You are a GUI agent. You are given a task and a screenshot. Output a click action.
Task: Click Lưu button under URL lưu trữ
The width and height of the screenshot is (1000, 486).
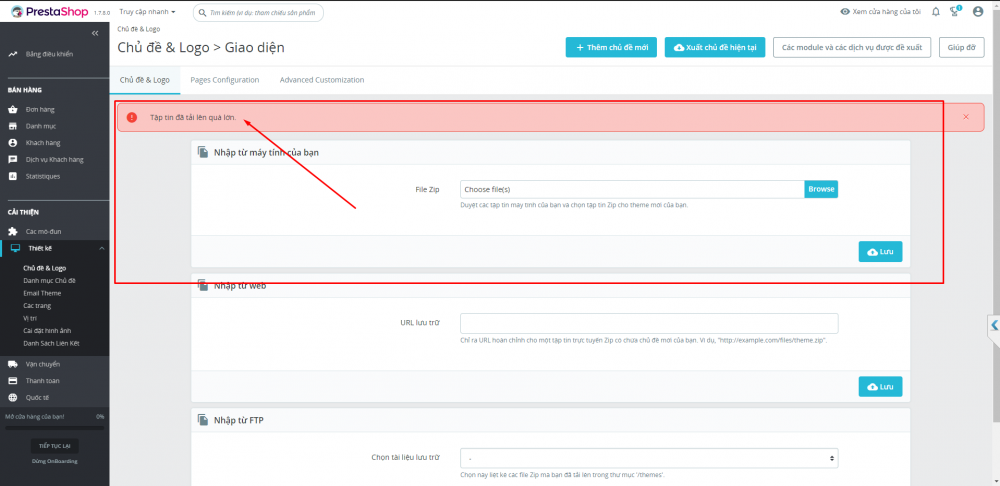(880, 387)
